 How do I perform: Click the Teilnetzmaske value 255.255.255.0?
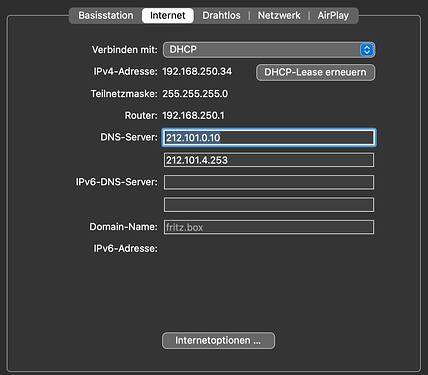[195, 94]
